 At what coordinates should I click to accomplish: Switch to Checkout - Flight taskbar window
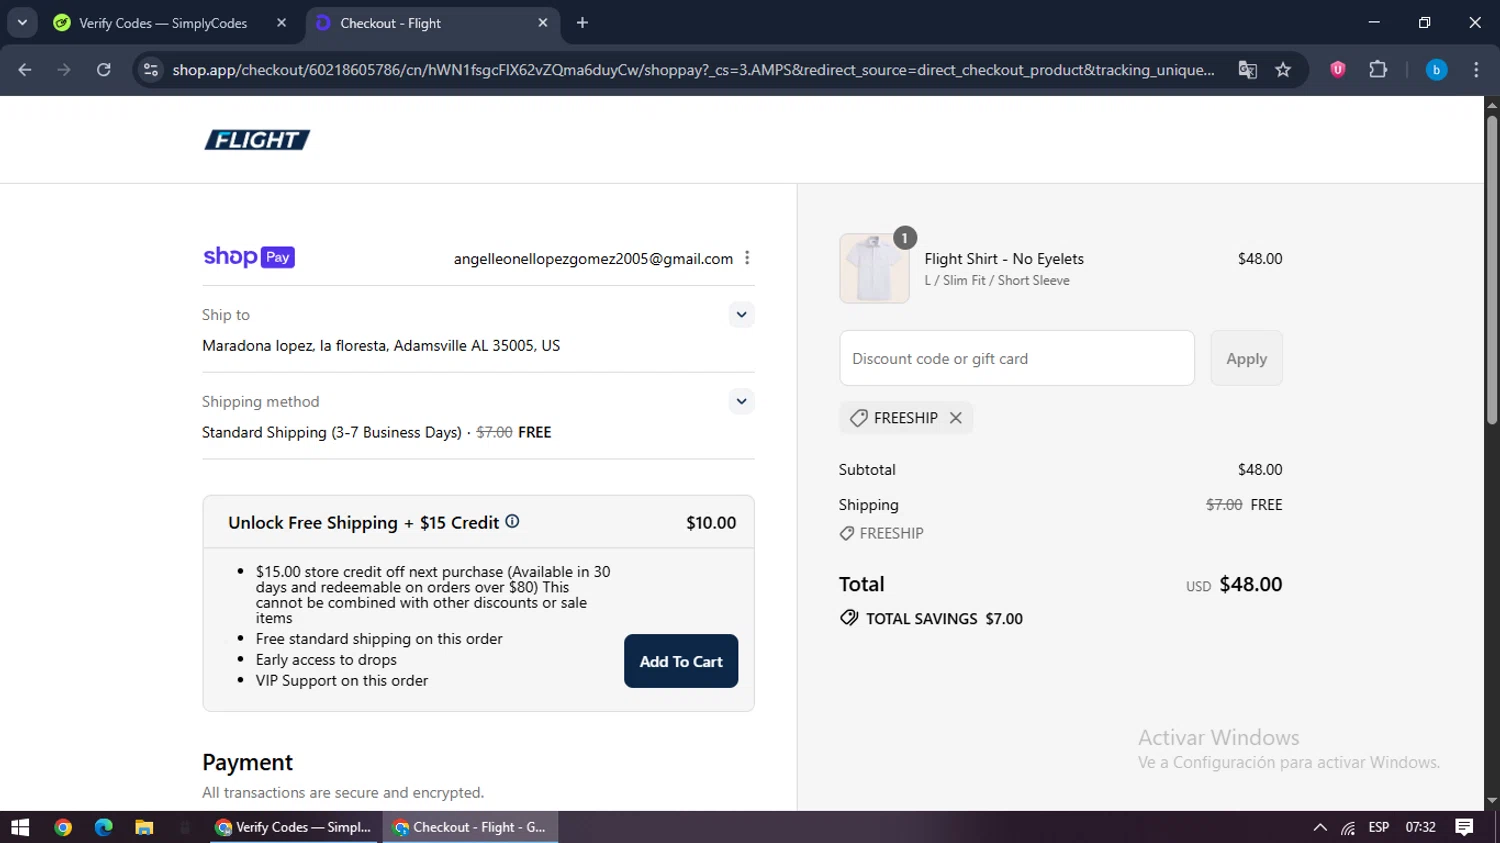point(471,827)
